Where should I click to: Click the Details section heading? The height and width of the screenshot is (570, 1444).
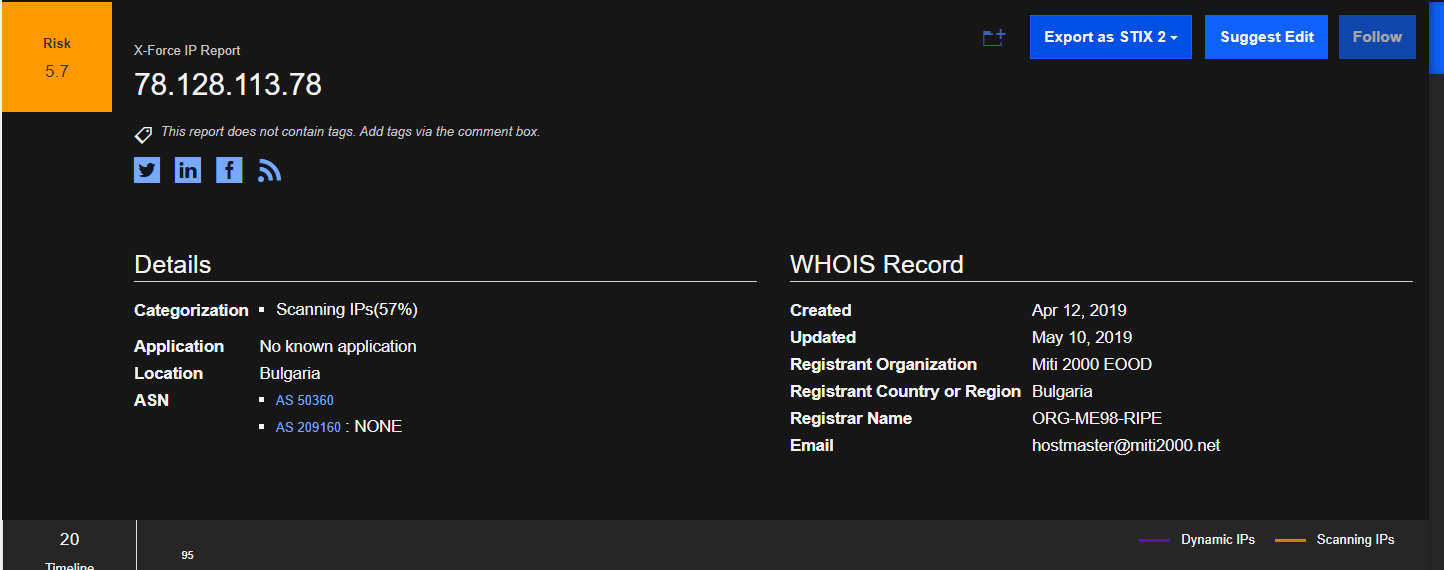click(x=173, y=265)
